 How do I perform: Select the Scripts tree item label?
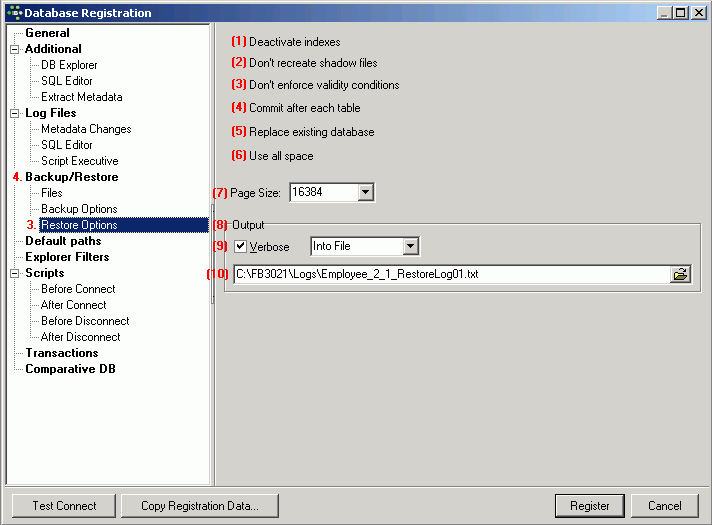[44, 273]
